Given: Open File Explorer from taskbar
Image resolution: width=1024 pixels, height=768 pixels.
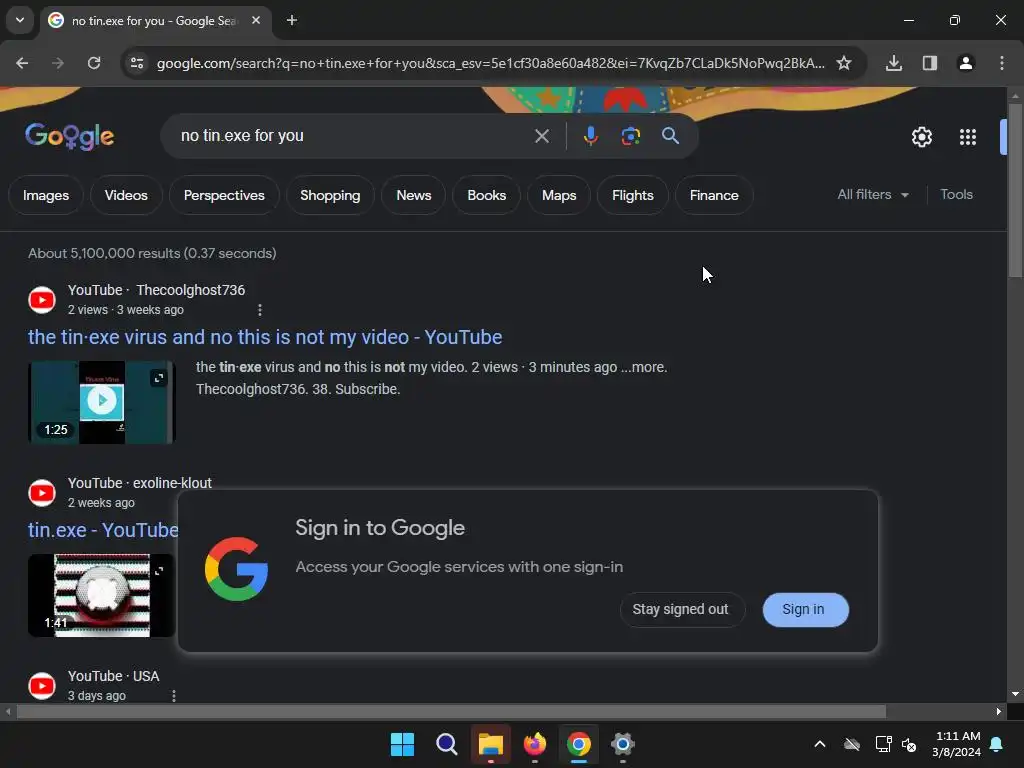Looking at the screenshot, I should click(490, 744).
